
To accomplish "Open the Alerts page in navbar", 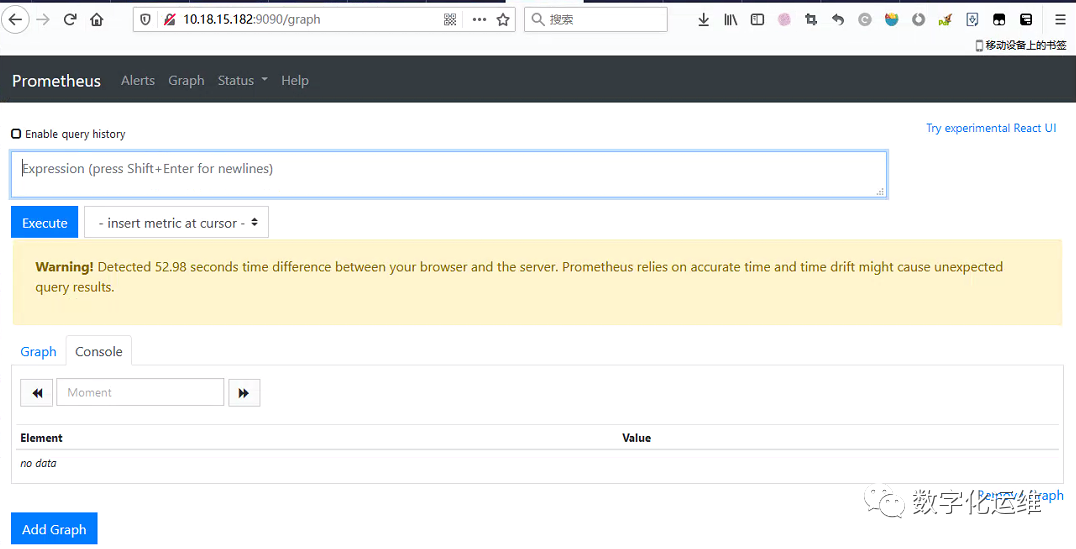I will coord(138,81).
